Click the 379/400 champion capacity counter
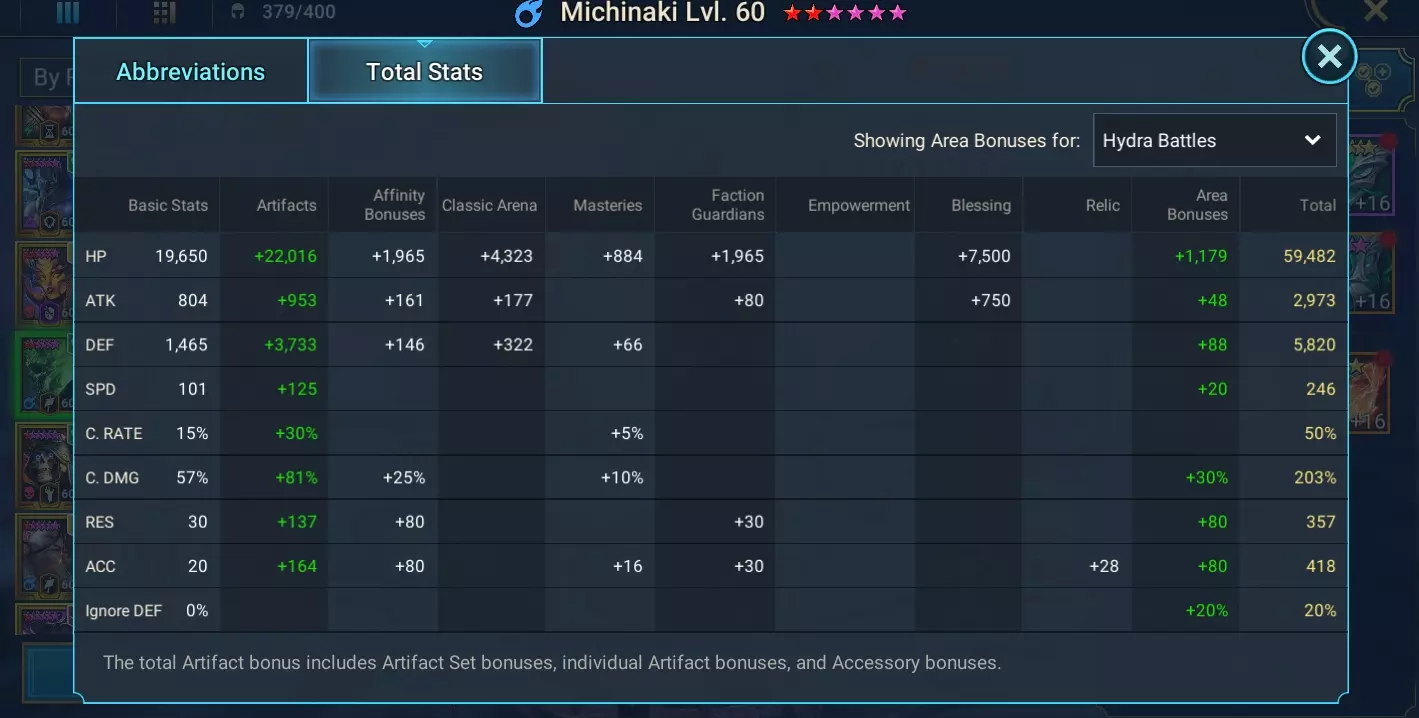Screen dimensions: 1419x718 pos(297,12)
